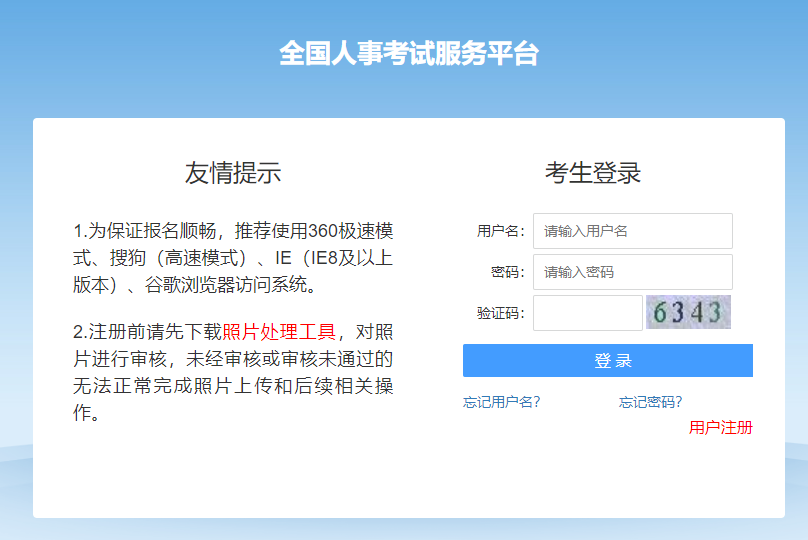Focus the 密码 password input field

632,272
